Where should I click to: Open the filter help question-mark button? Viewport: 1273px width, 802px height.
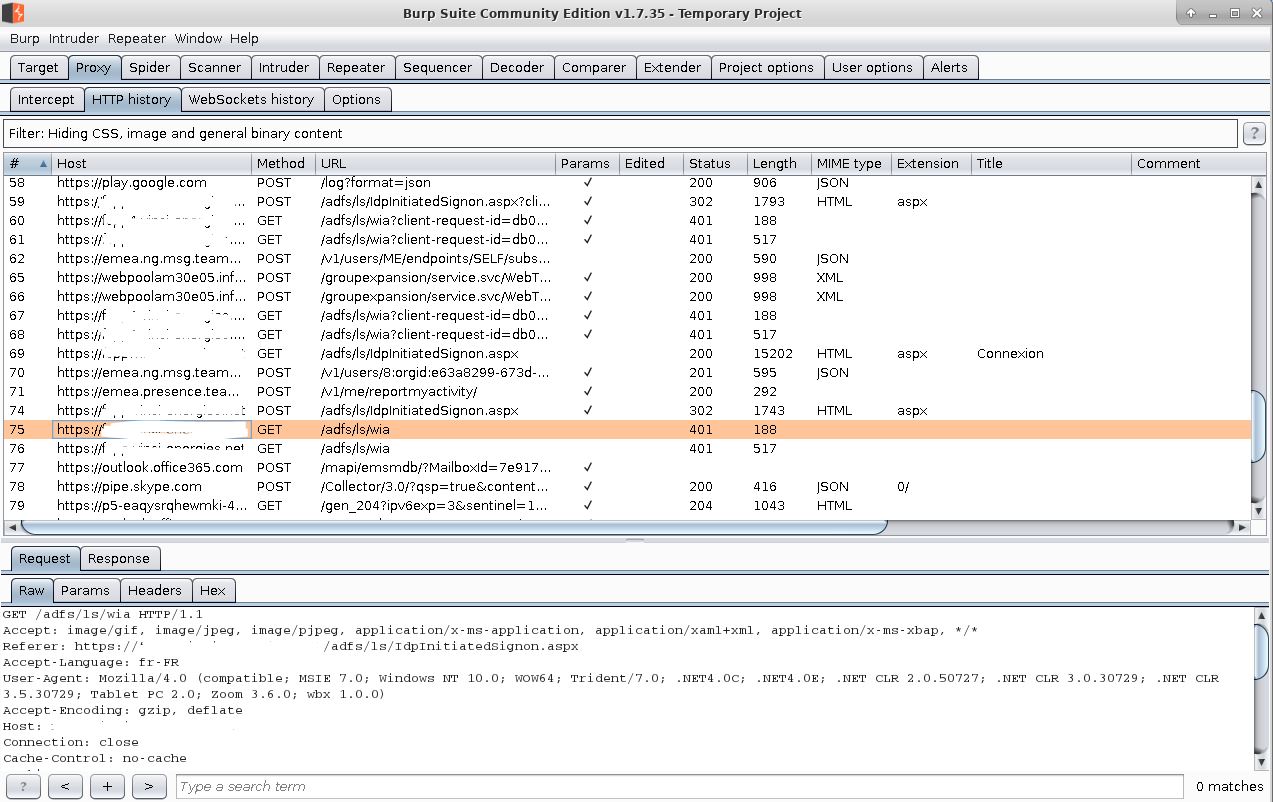click(1254, 134)
